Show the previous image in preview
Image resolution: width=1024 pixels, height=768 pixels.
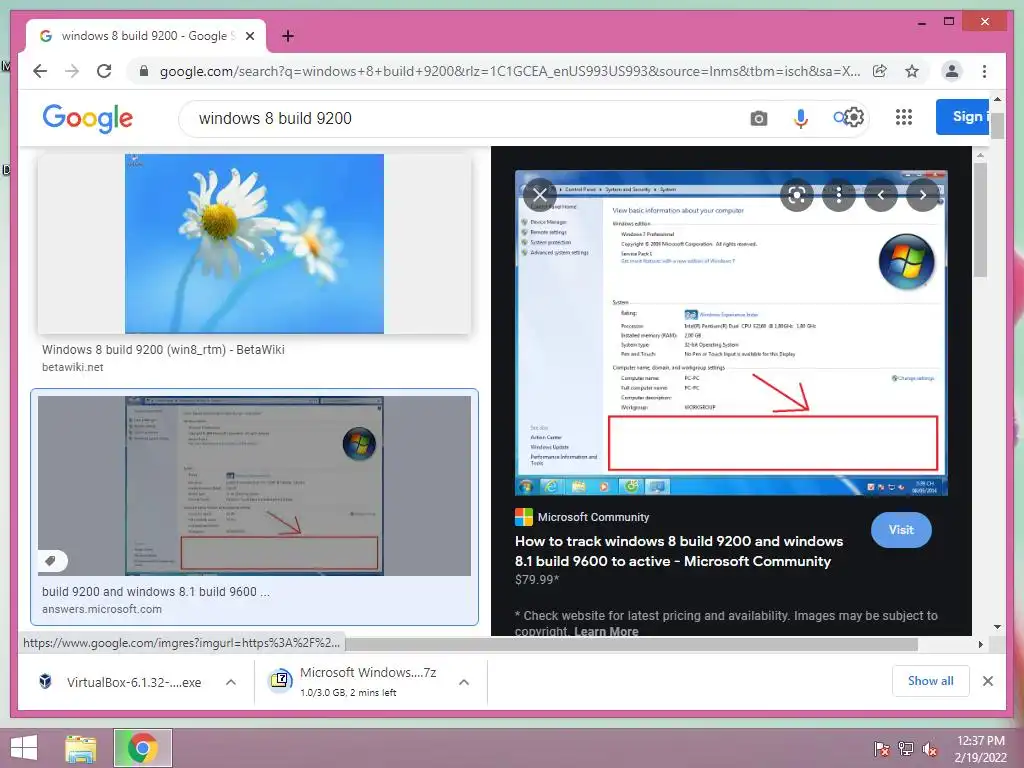pyautogui.click(x=880, y=195)
